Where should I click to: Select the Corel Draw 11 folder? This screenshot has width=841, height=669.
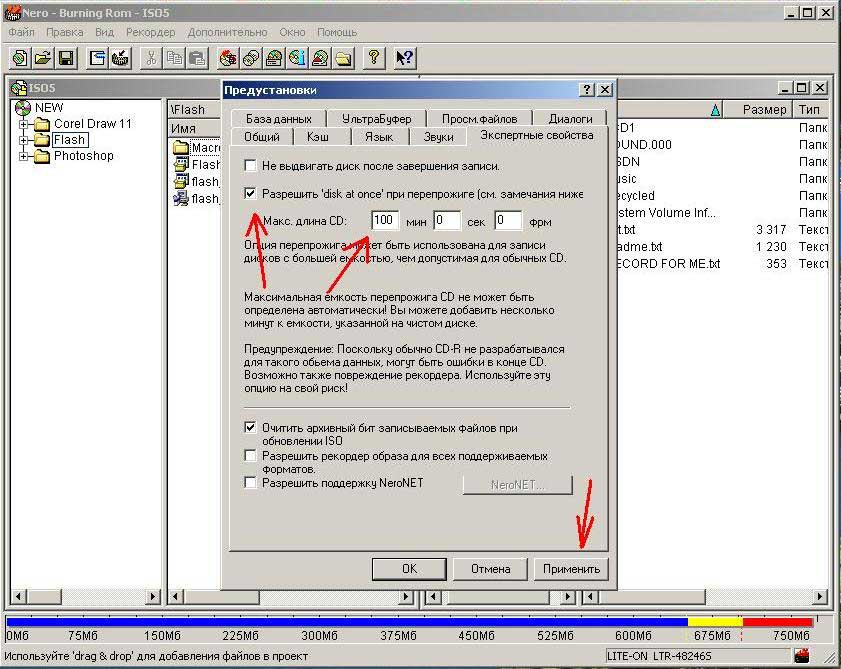[92, 124]
